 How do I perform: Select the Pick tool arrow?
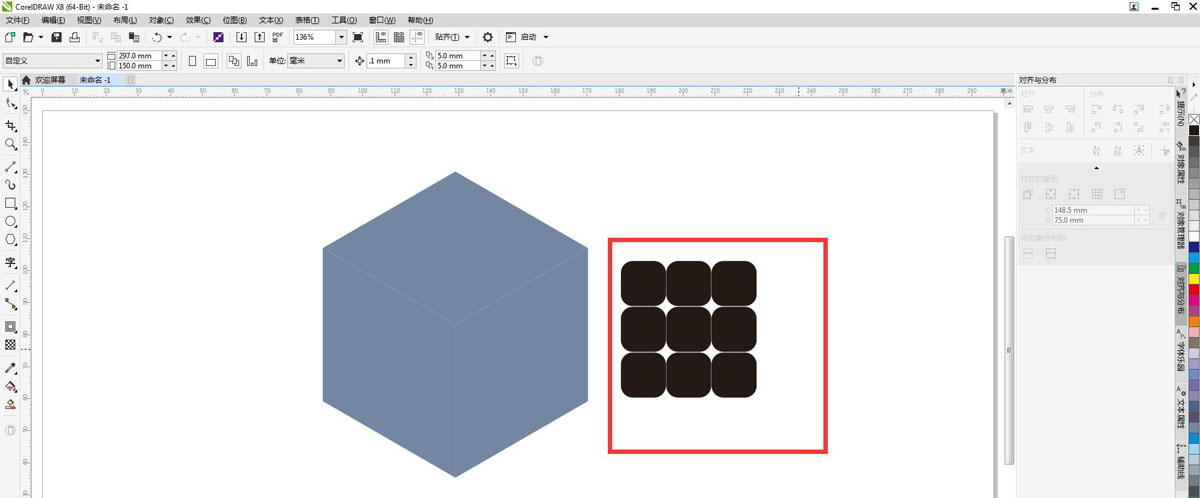coord(11,84)
